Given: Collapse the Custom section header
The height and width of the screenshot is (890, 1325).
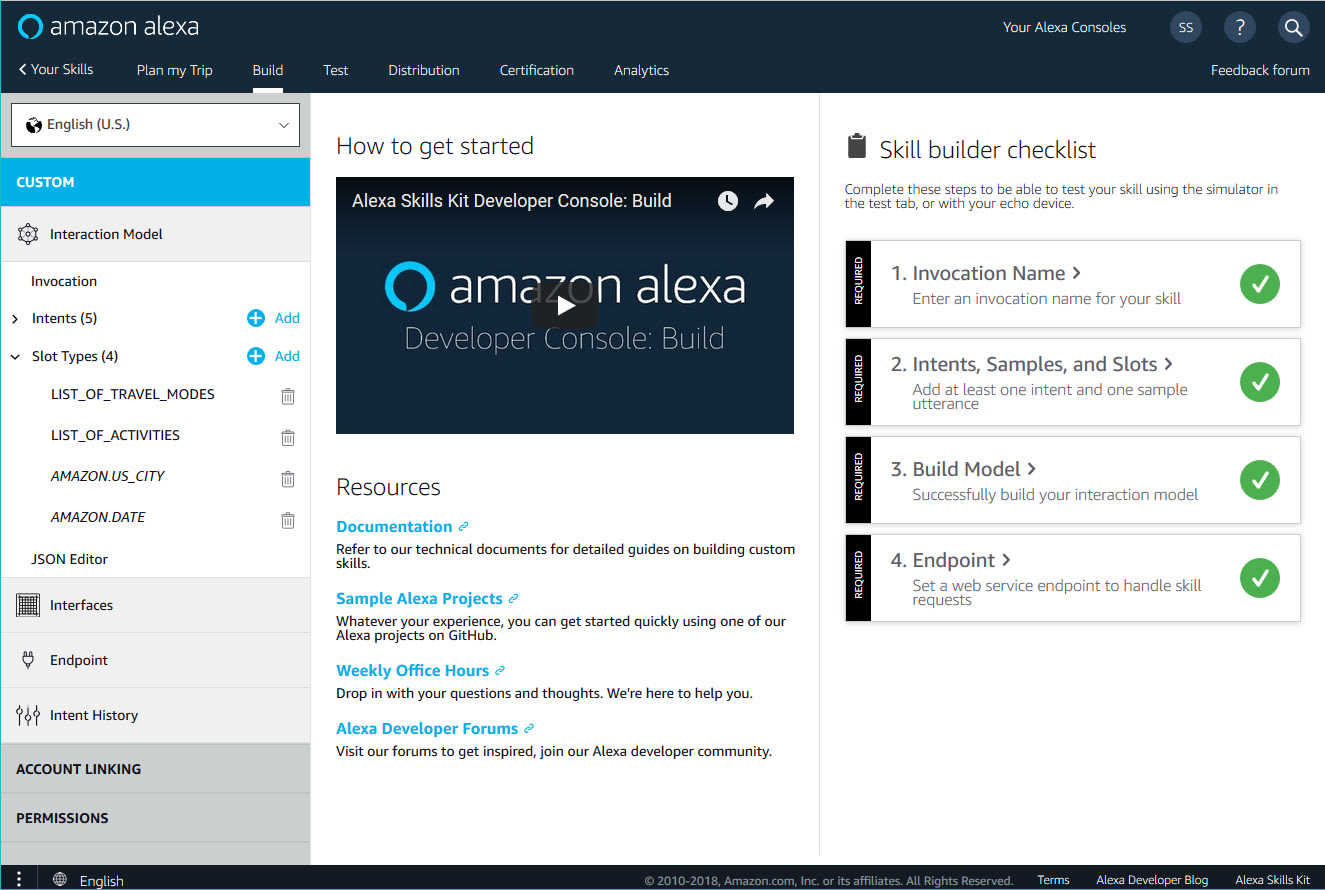Looking at the screenshot, I should tap(155, 182).
